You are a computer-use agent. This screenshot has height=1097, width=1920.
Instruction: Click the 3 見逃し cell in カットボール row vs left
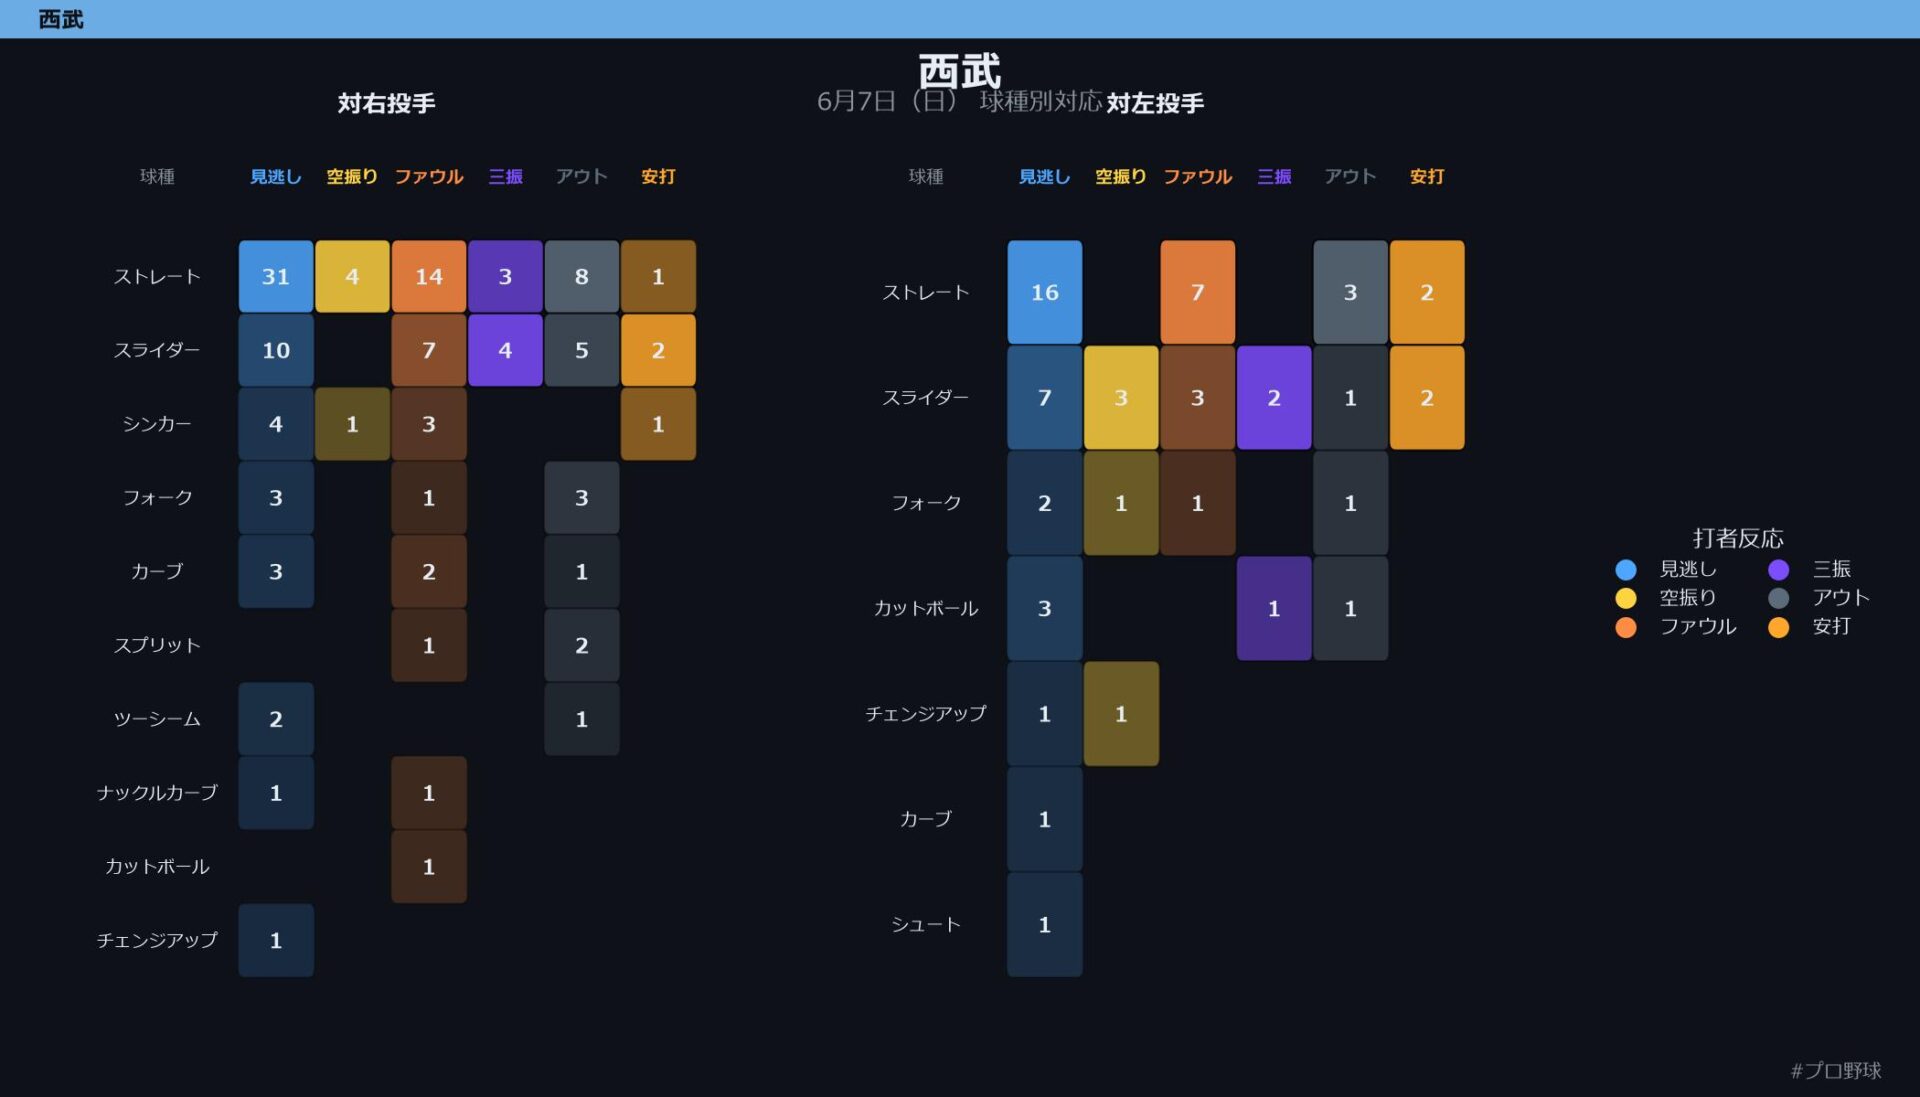coord(1045,608)
